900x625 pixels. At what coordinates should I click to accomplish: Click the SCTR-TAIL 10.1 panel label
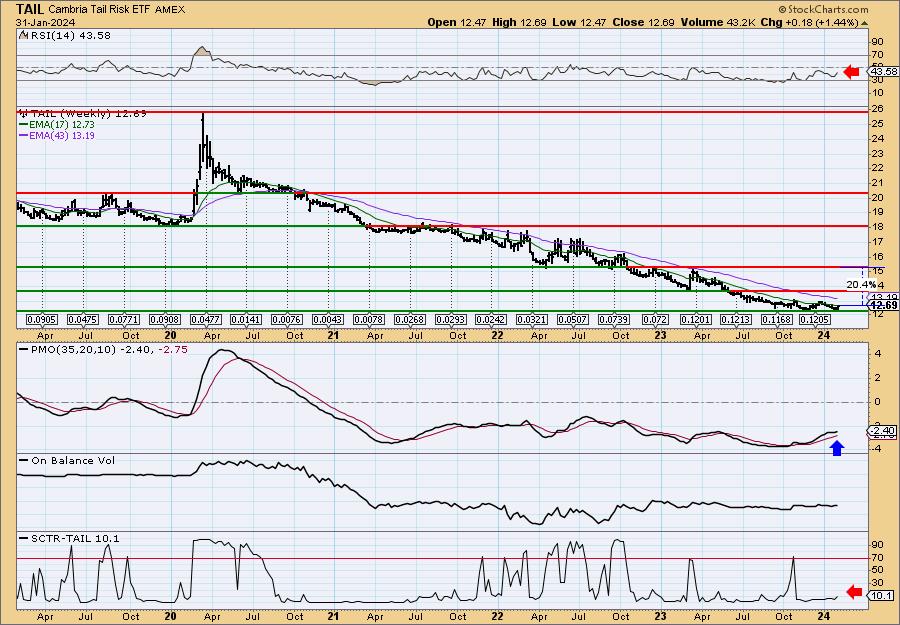75,538
